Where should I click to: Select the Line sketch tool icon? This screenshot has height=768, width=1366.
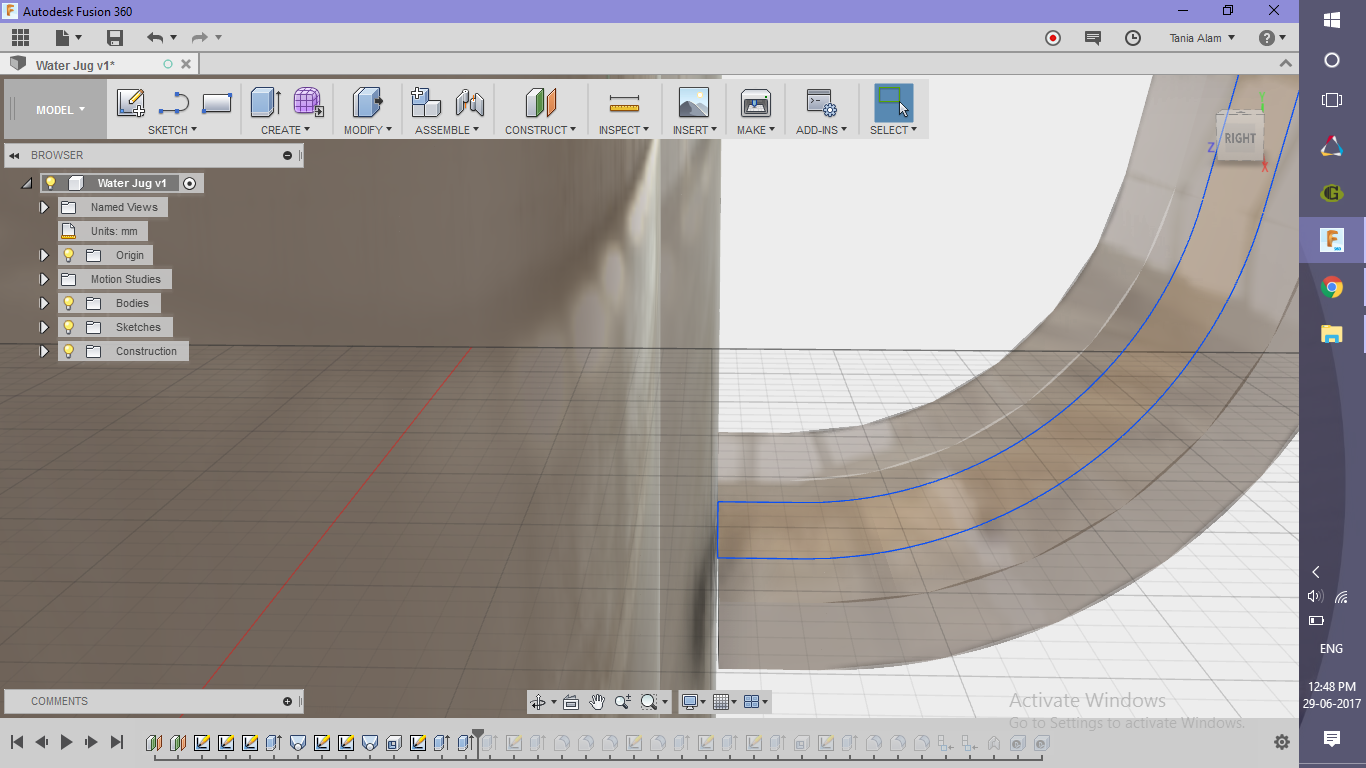174,103
